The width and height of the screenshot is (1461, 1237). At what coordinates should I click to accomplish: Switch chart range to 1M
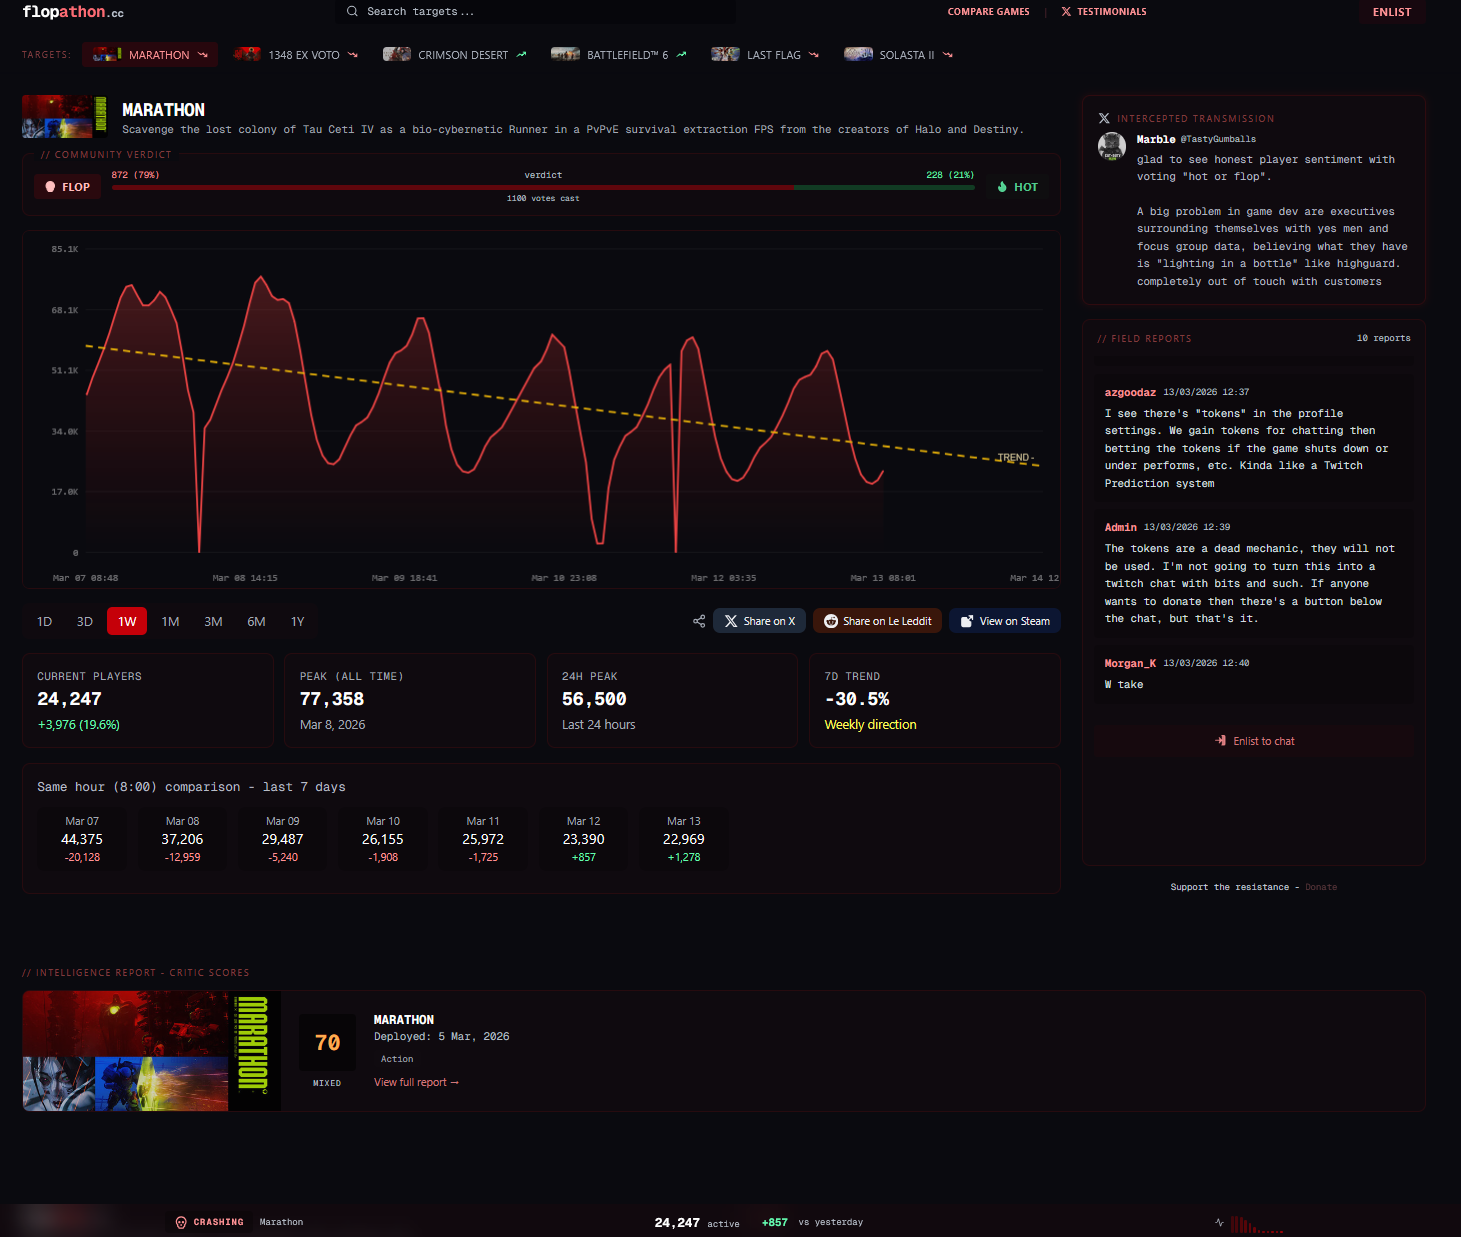pyautogui.click(x=171, y=622)
